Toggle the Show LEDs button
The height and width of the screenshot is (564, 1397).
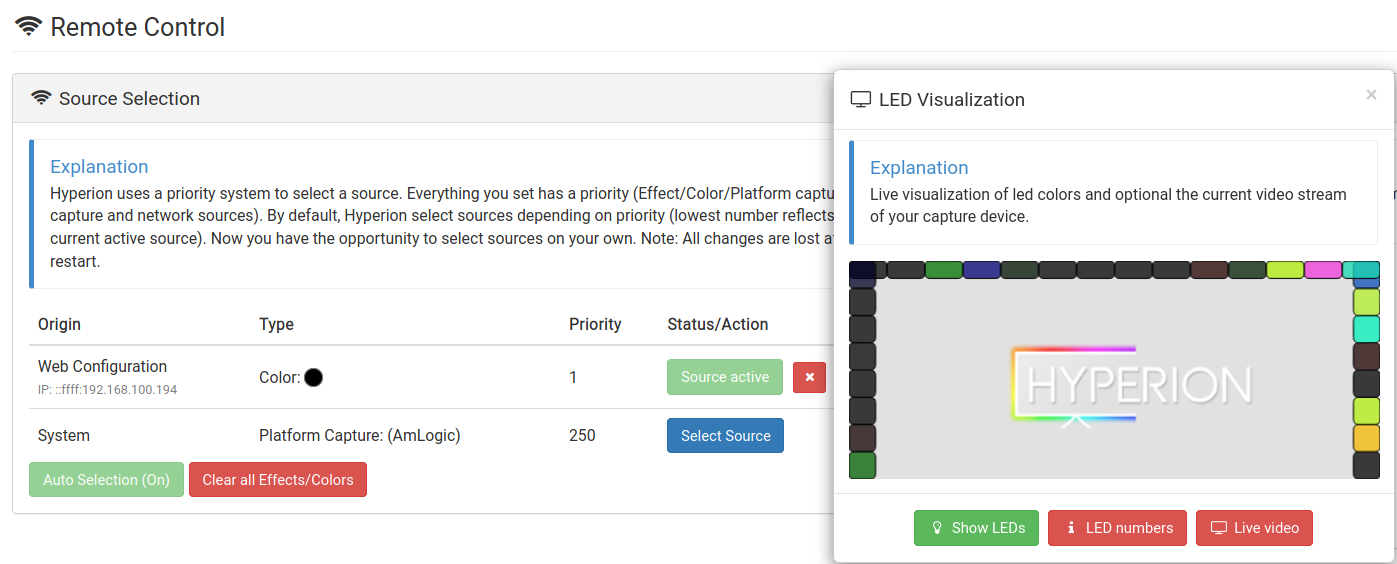(x=976, y=528)
